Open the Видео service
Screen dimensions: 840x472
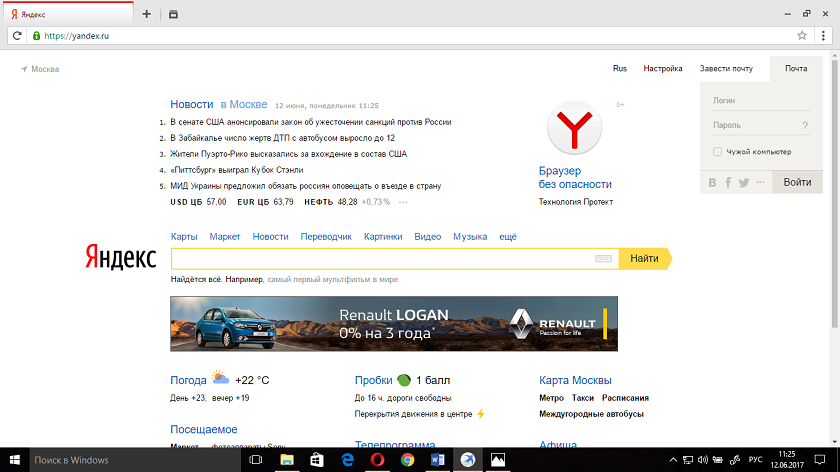click(428, 237)
